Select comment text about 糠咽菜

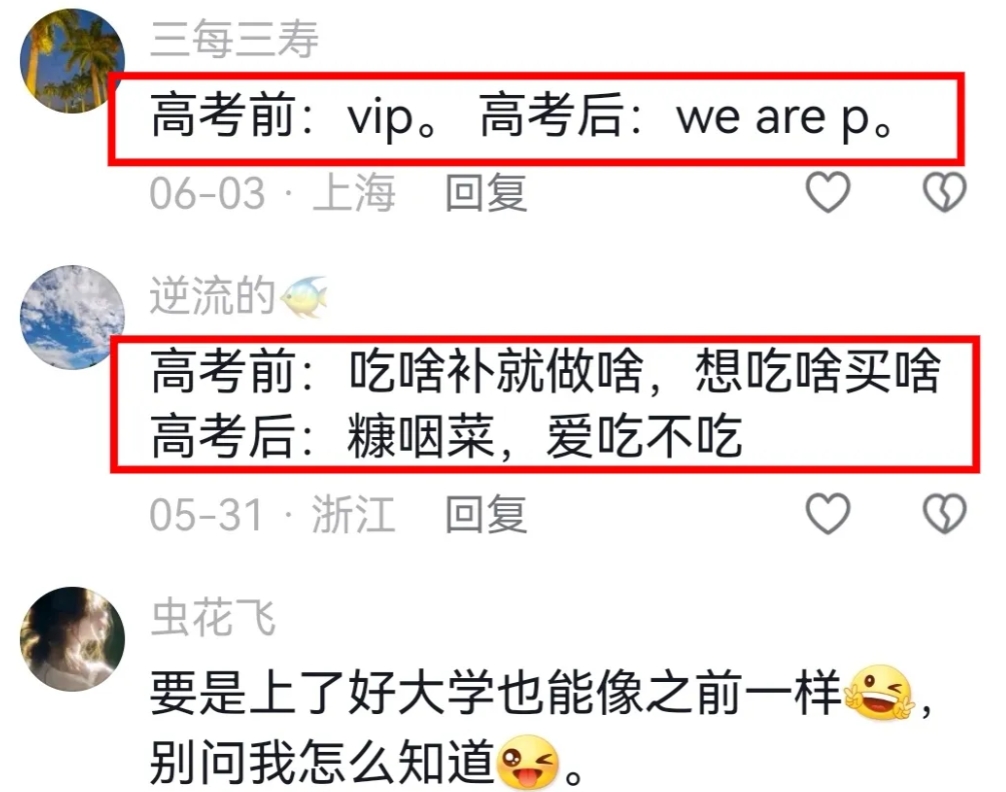[x=546, y=404]
